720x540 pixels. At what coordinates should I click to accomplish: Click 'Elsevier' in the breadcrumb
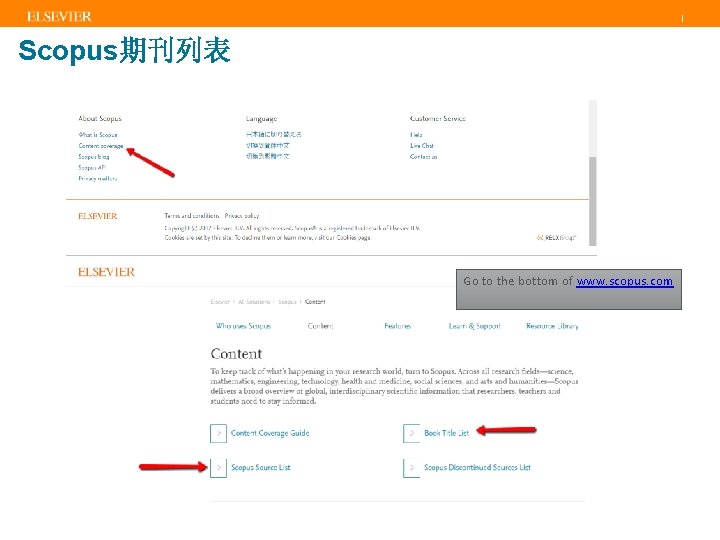pos(219,302)
